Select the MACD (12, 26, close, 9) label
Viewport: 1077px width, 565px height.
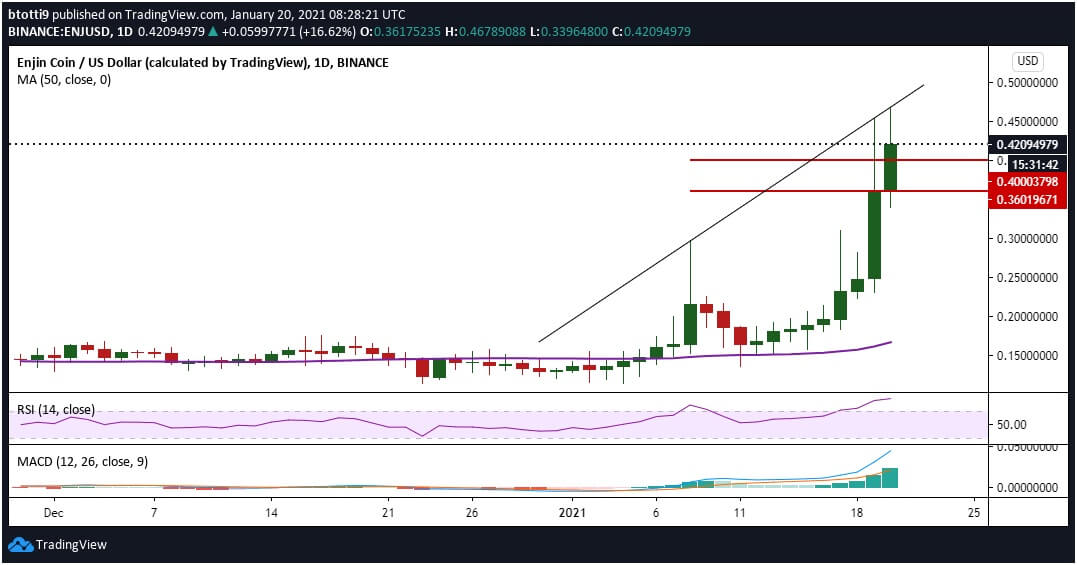coord(82,462)
